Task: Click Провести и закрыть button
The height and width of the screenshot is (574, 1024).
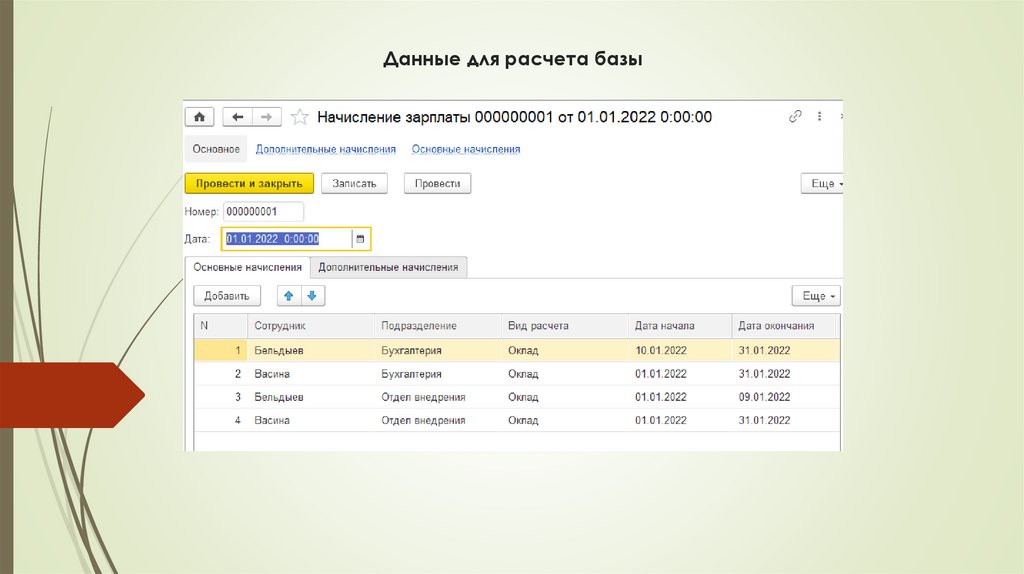Action: [250, 184]
